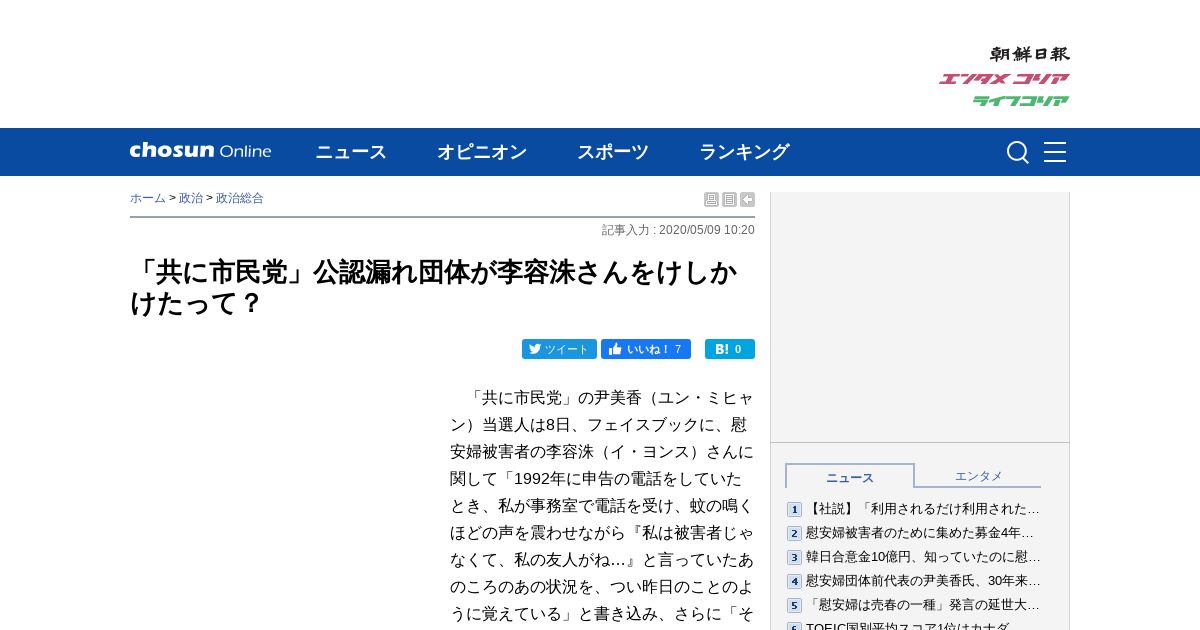1200x630 pixels.
Task: Click the chosun Online logo
Action: coord(200,151)
